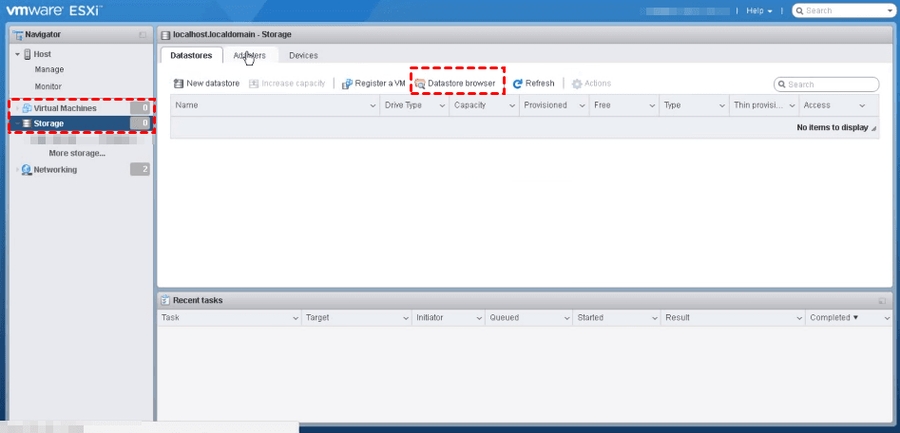Image resolution: width=900 pixels, height=433 pixels.
Task: Open the Help dropdown menu
Action: (x=758, y=11)
